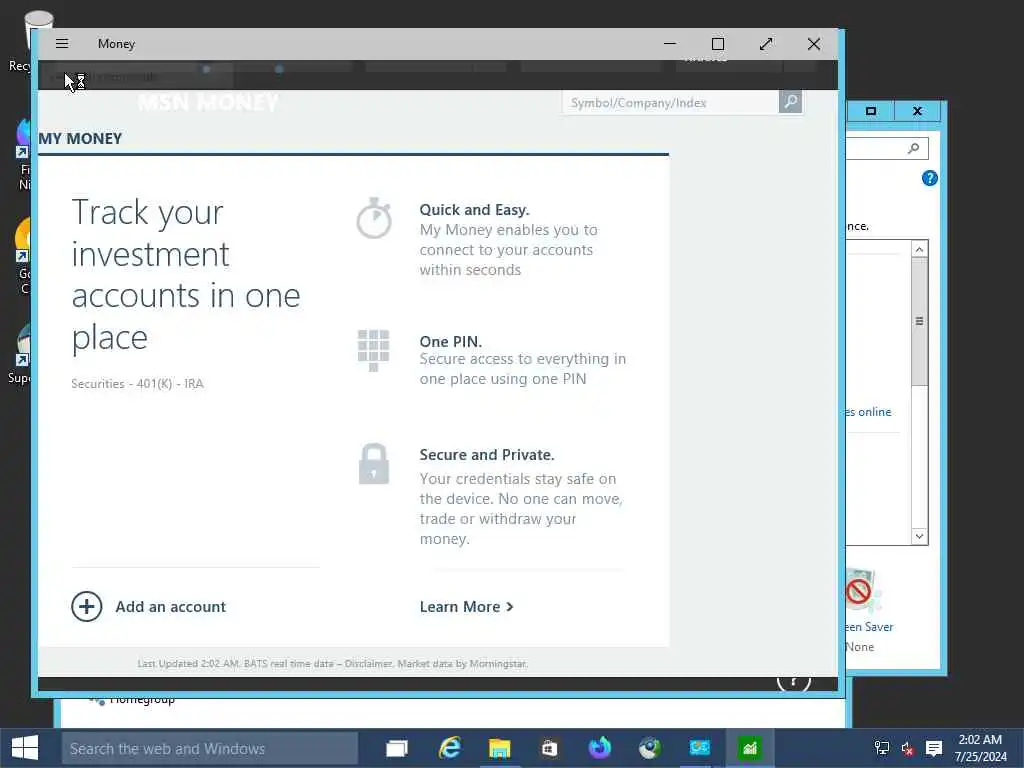This screenshot has width=1024, height=768.
Task: Click the scrollbar thumb in background window
Action: coord(920,321)
